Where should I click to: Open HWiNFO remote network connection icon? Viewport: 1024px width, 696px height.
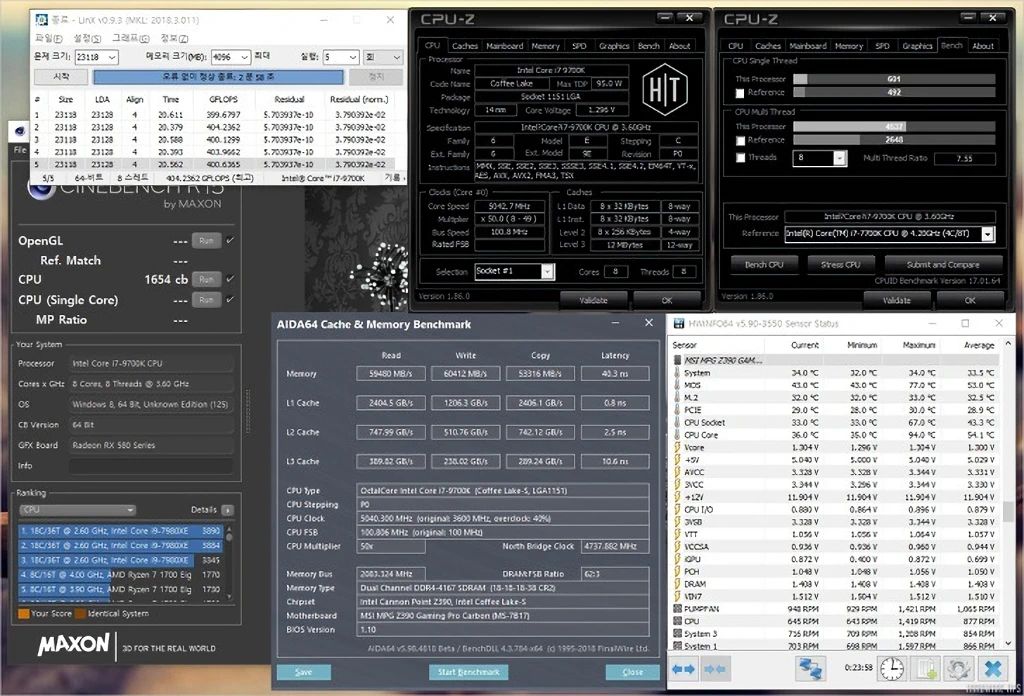810,669
